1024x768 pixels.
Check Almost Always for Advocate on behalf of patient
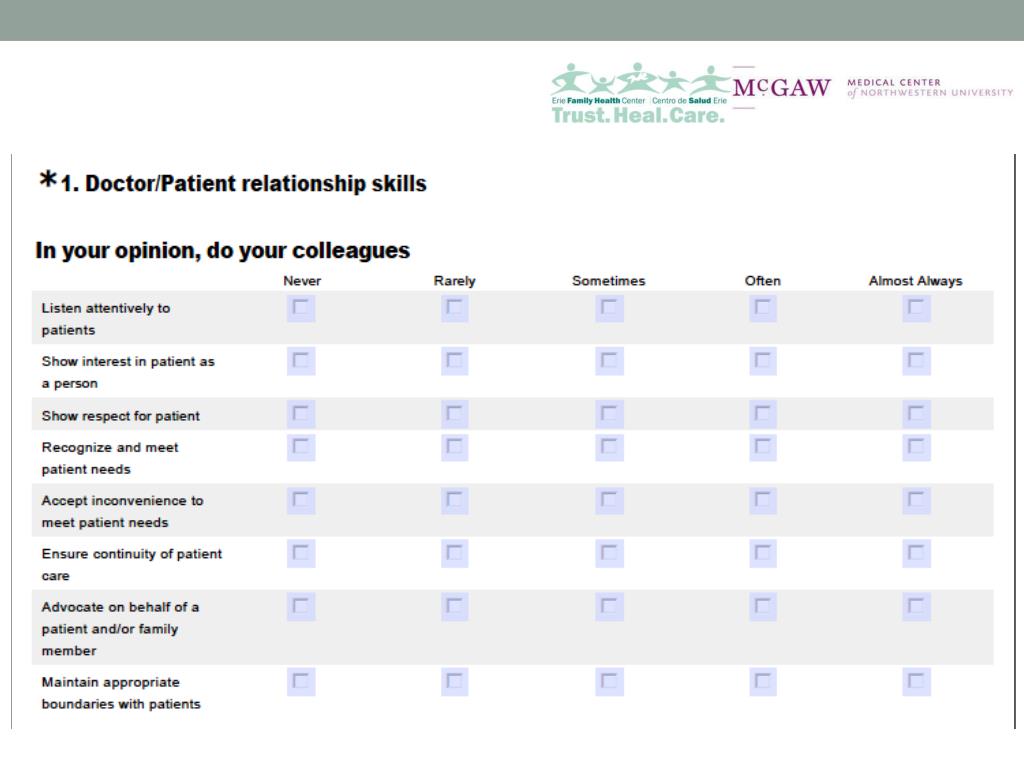tap(916, 607)
